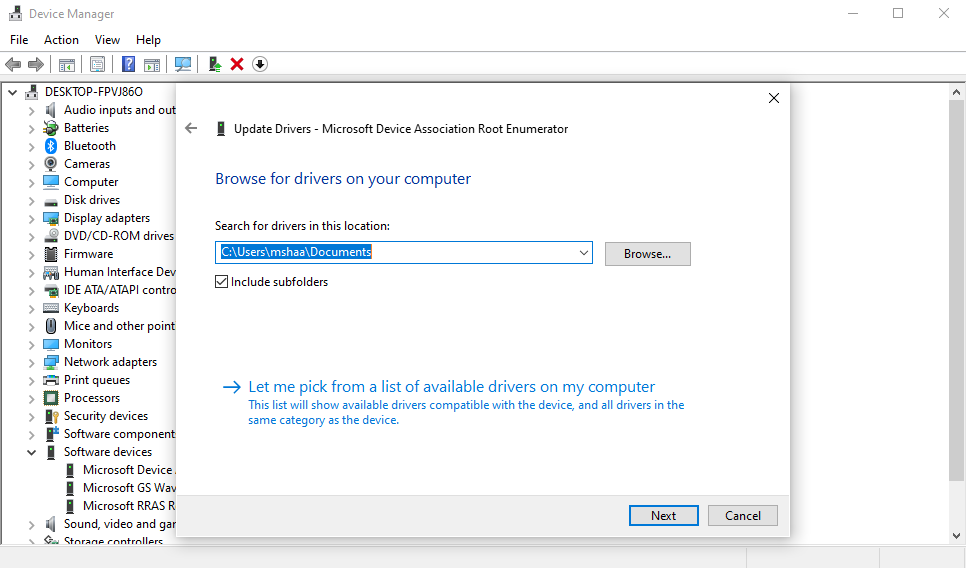Expand the Network adapters node
Viewport: 966px width, 568px height.
pyautogui.click(x=32, y=362)
